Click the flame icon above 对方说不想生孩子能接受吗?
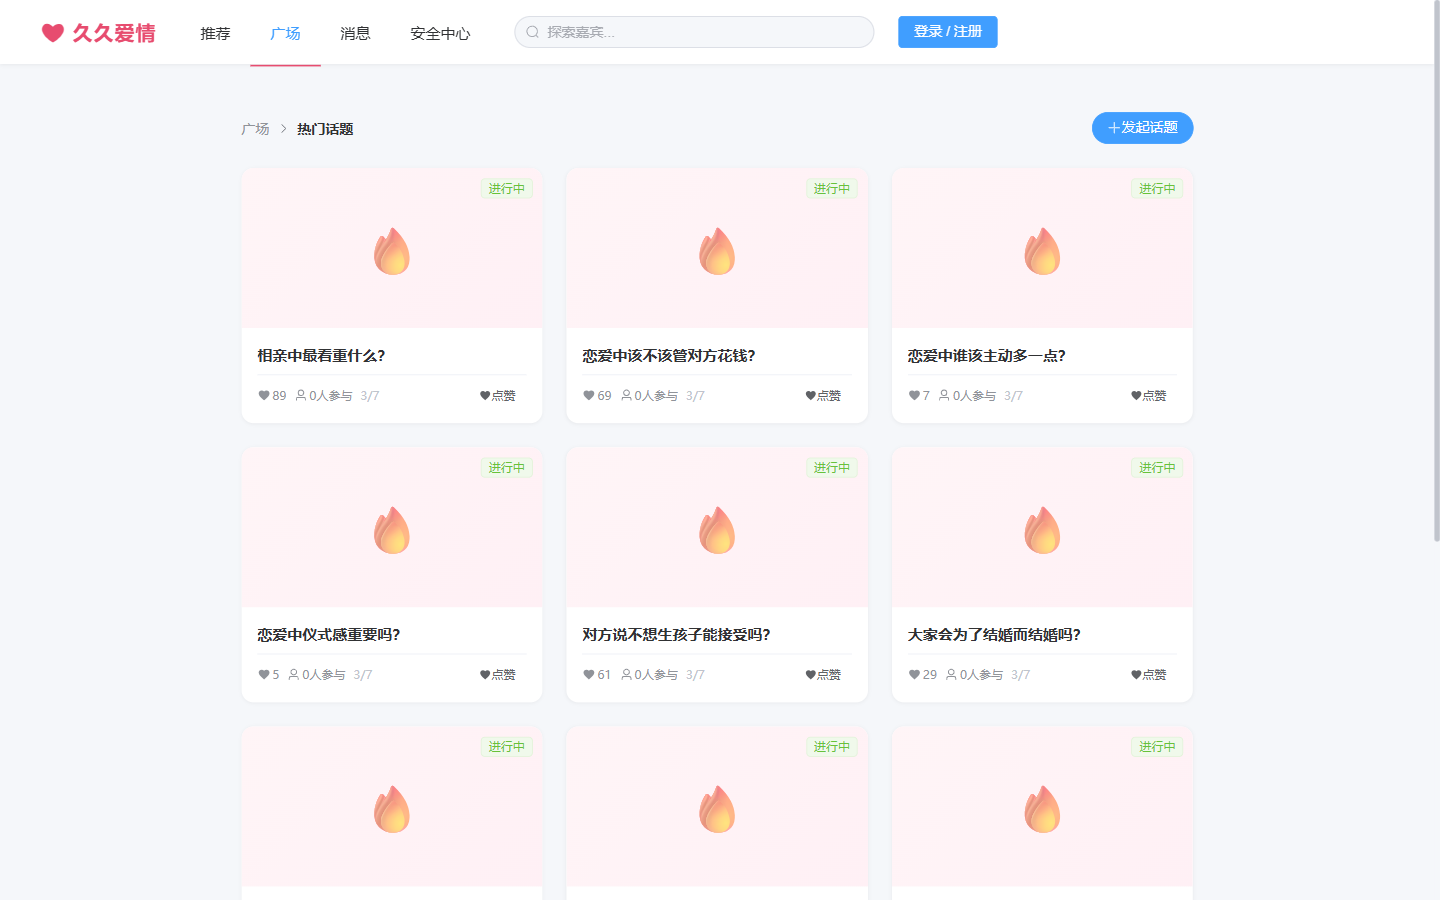 pos(717,530)
